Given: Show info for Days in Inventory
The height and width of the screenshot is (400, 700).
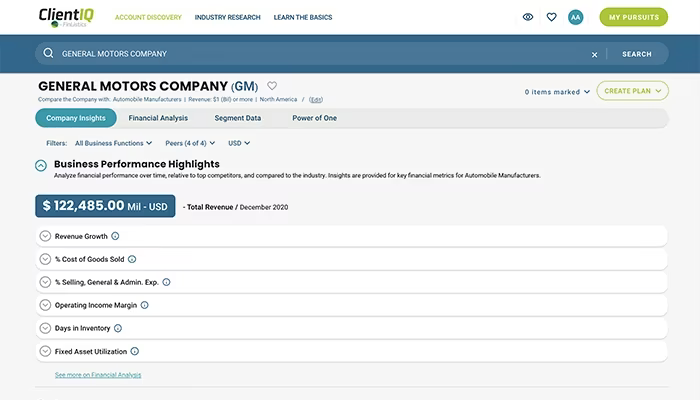Looking at the screenshot, I should (118, 328).
